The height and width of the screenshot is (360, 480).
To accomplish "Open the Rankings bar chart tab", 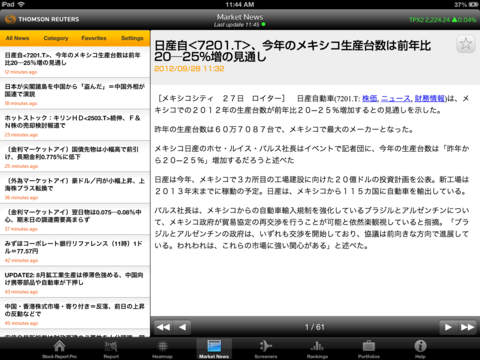I will (317, 349).
